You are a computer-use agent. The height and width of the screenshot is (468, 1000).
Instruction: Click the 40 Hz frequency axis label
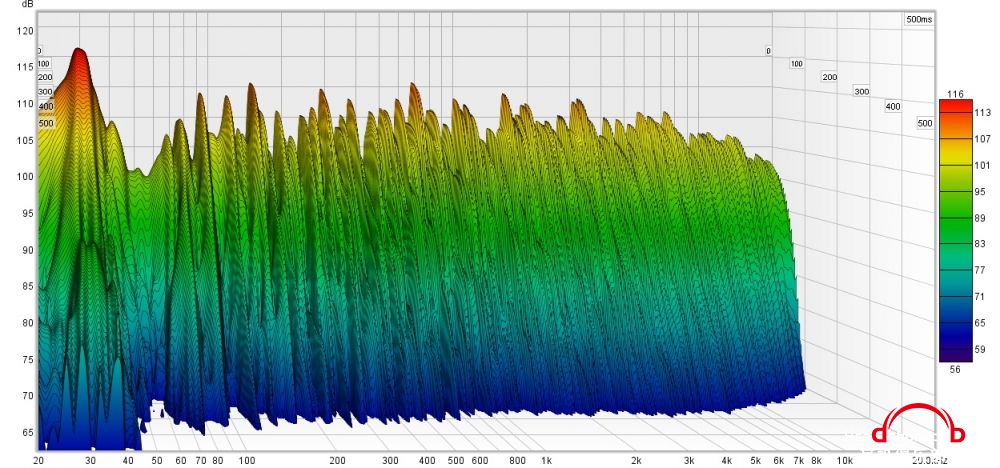[128, 461]
